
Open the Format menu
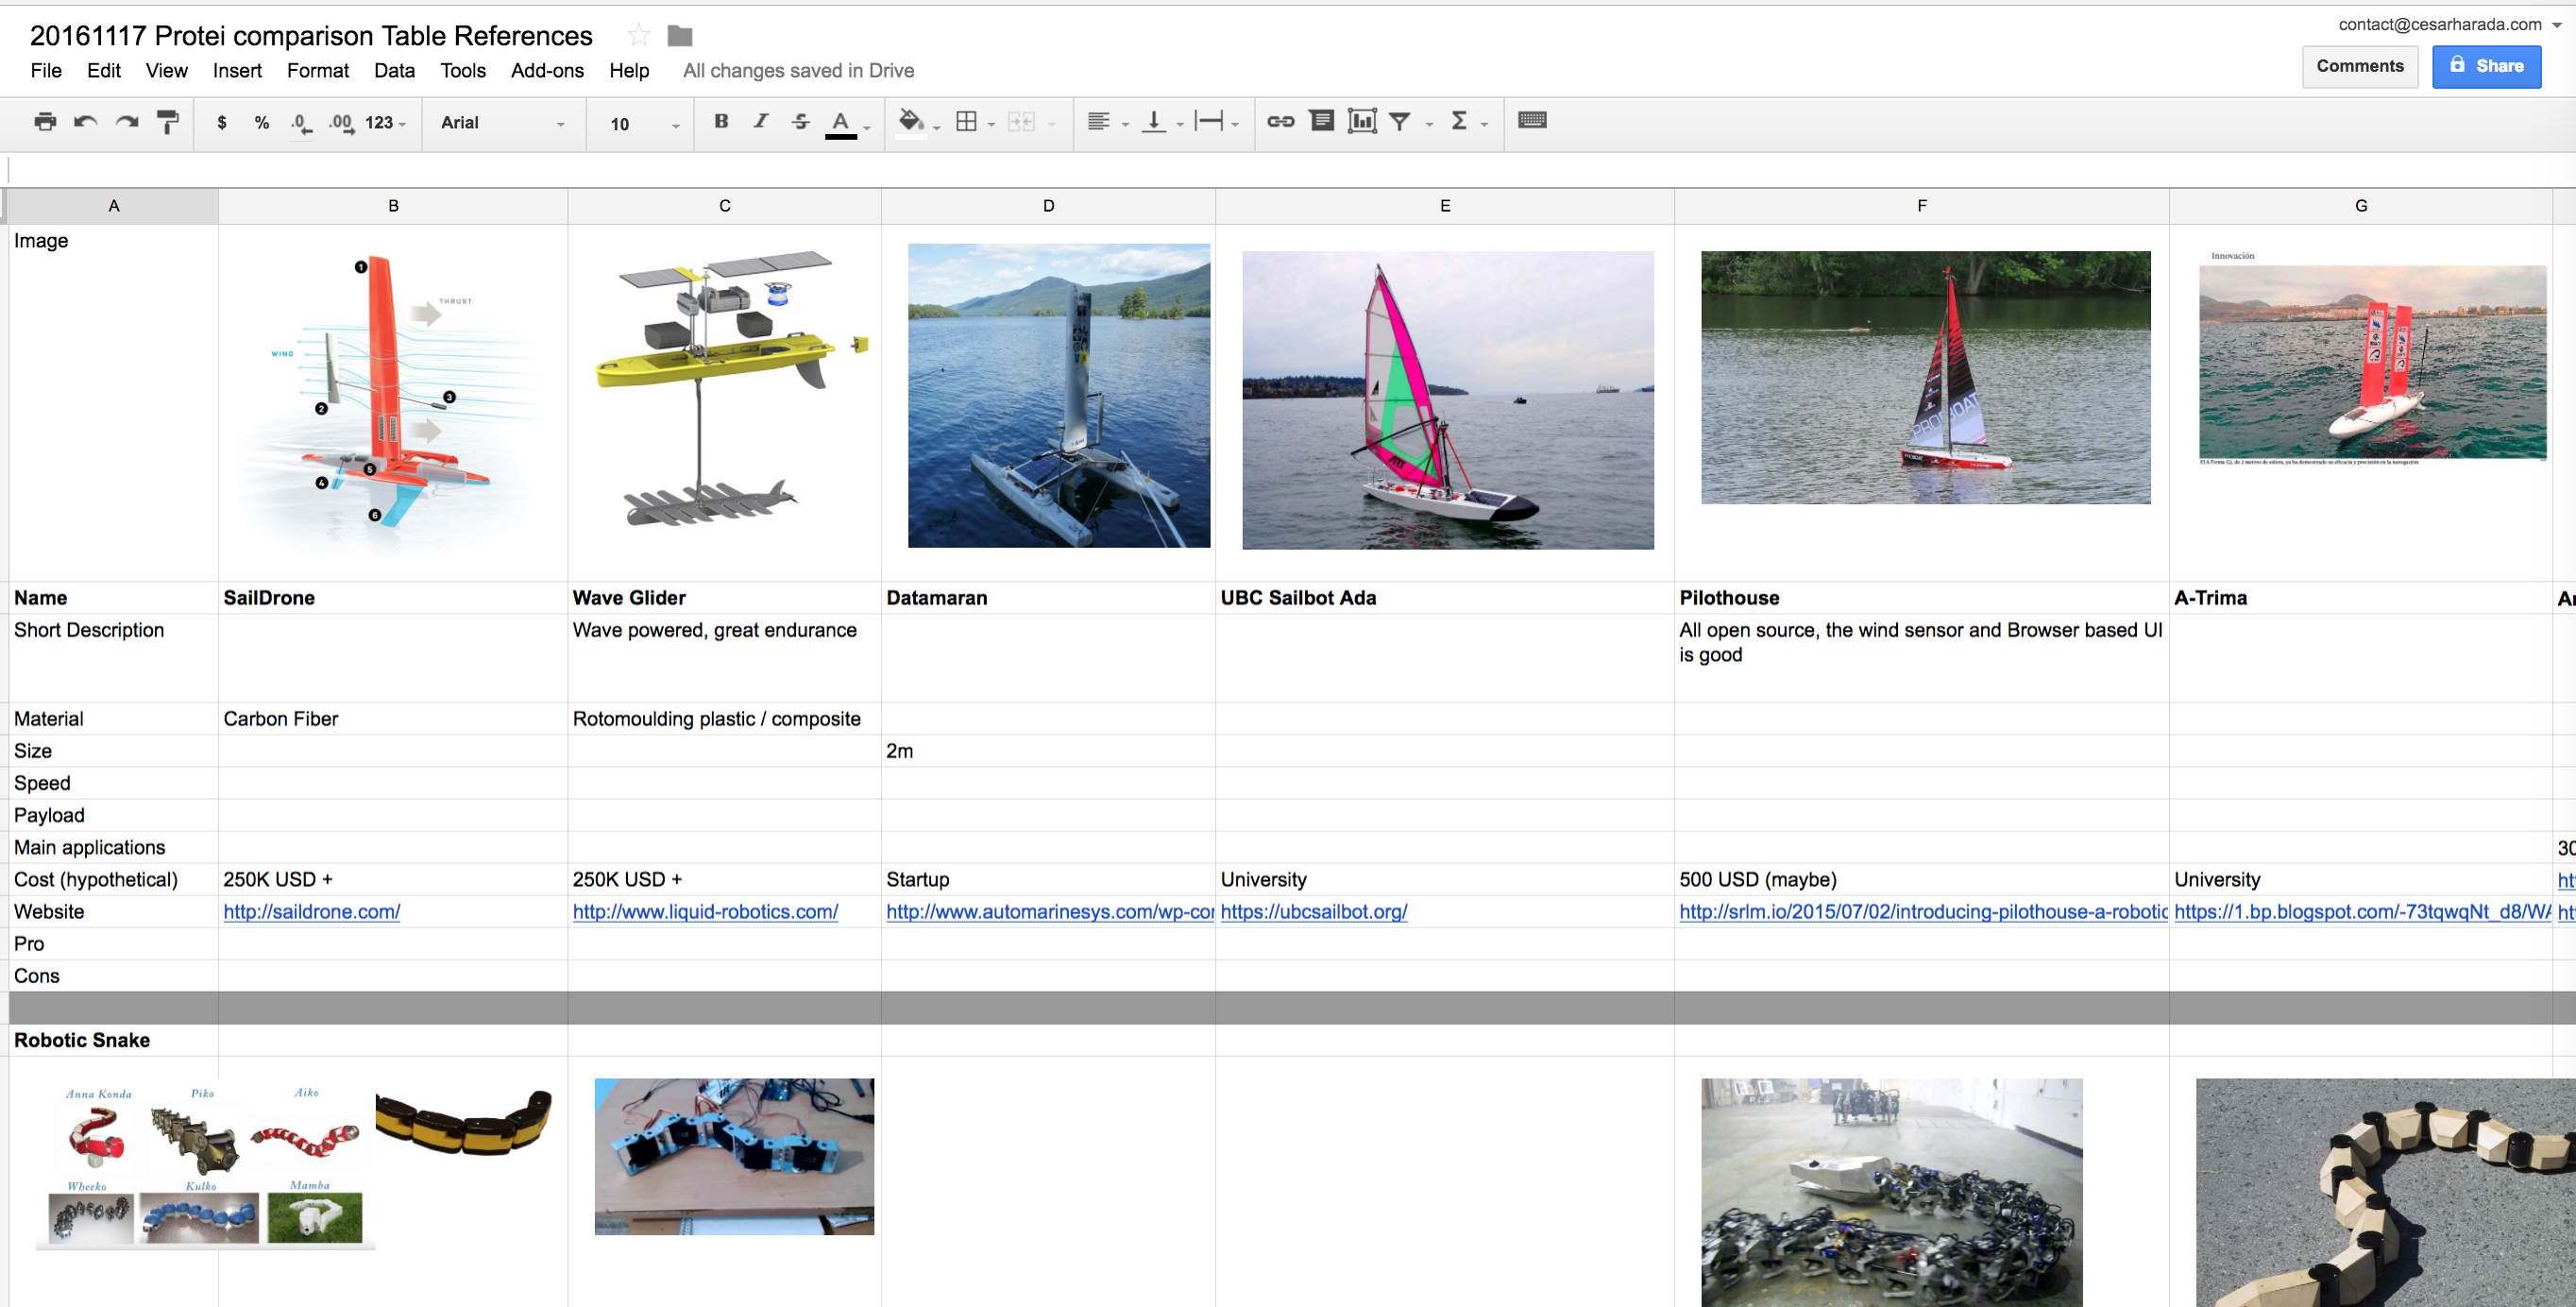(x=318, y=70)
